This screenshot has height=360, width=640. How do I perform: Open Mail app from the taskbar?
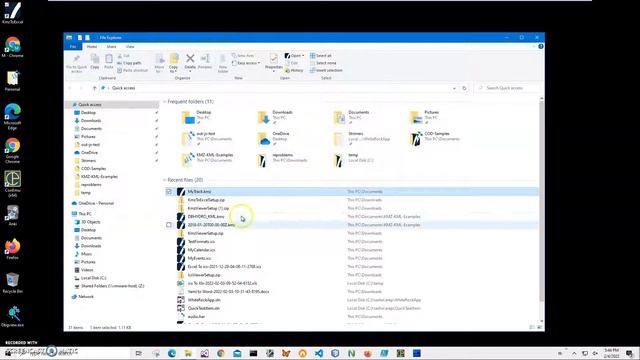pyautogui.click(x=237, y=353)
